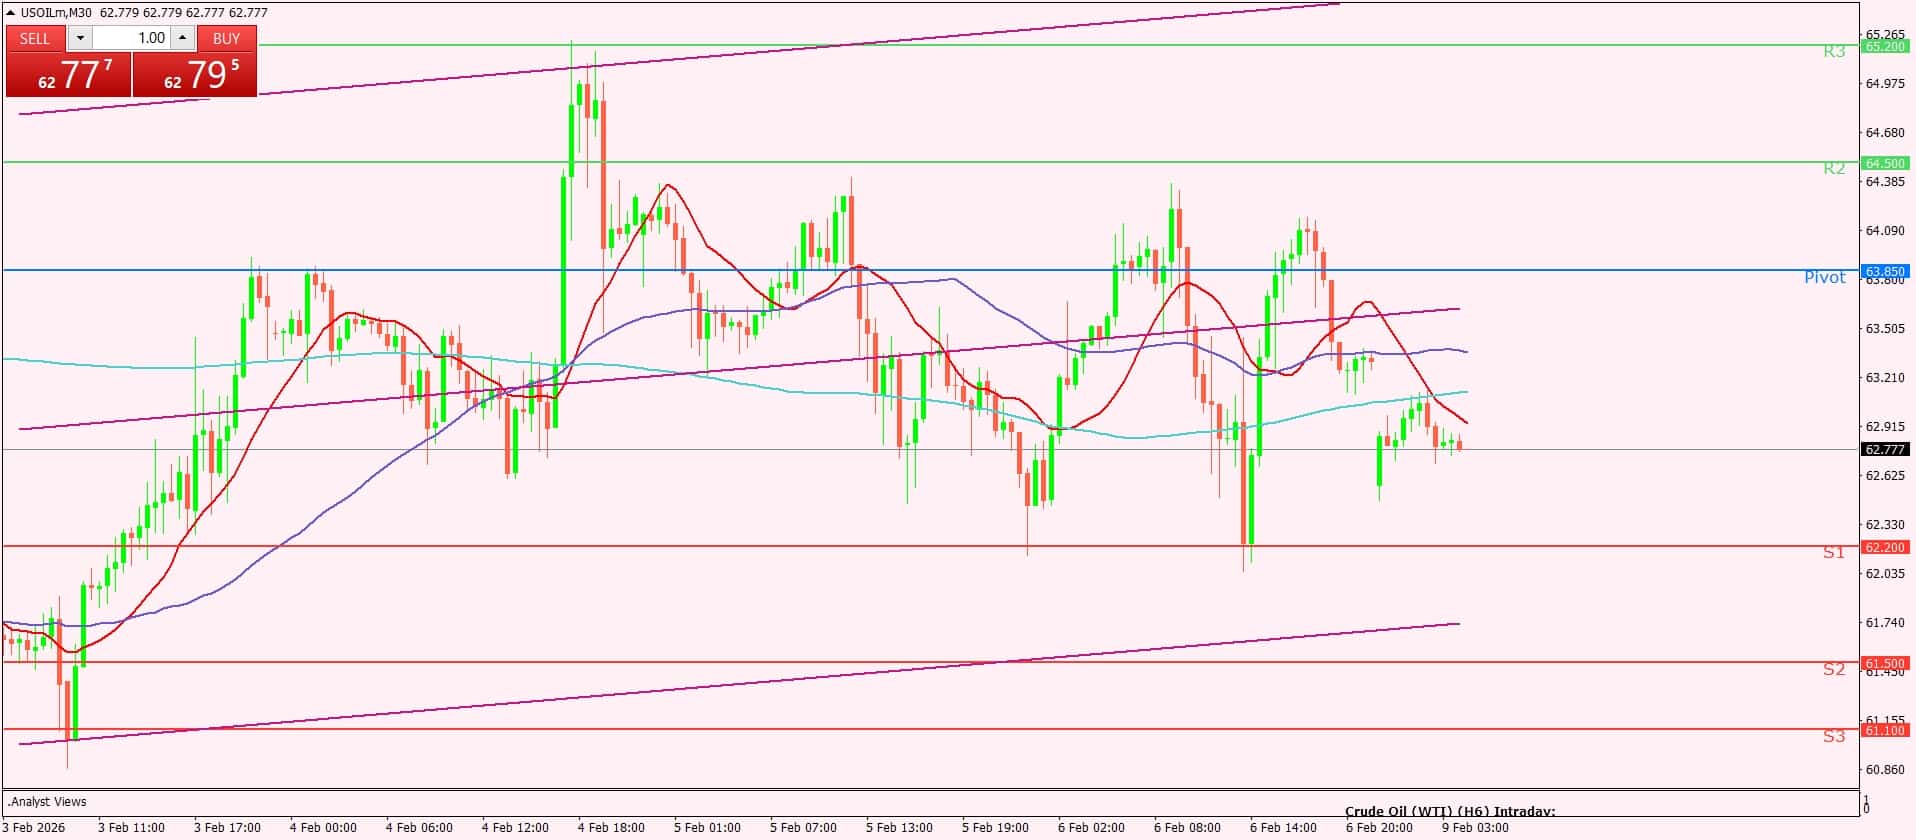Viewport: 1916px width, 840px height.
Task: Click the blue Pivot label
Action: click(x=1824, y=277)
